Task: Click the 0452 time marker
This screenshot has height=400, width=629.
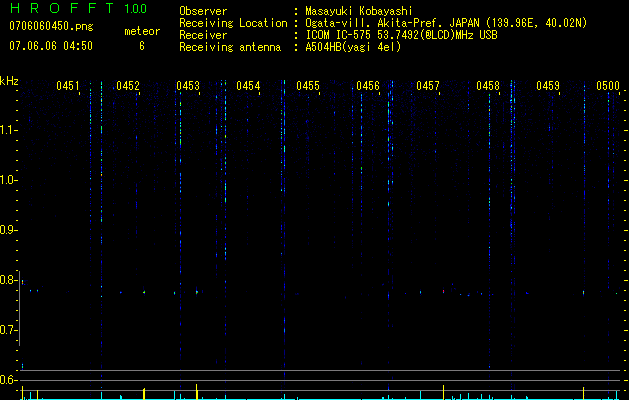Action: pos(128,85)
